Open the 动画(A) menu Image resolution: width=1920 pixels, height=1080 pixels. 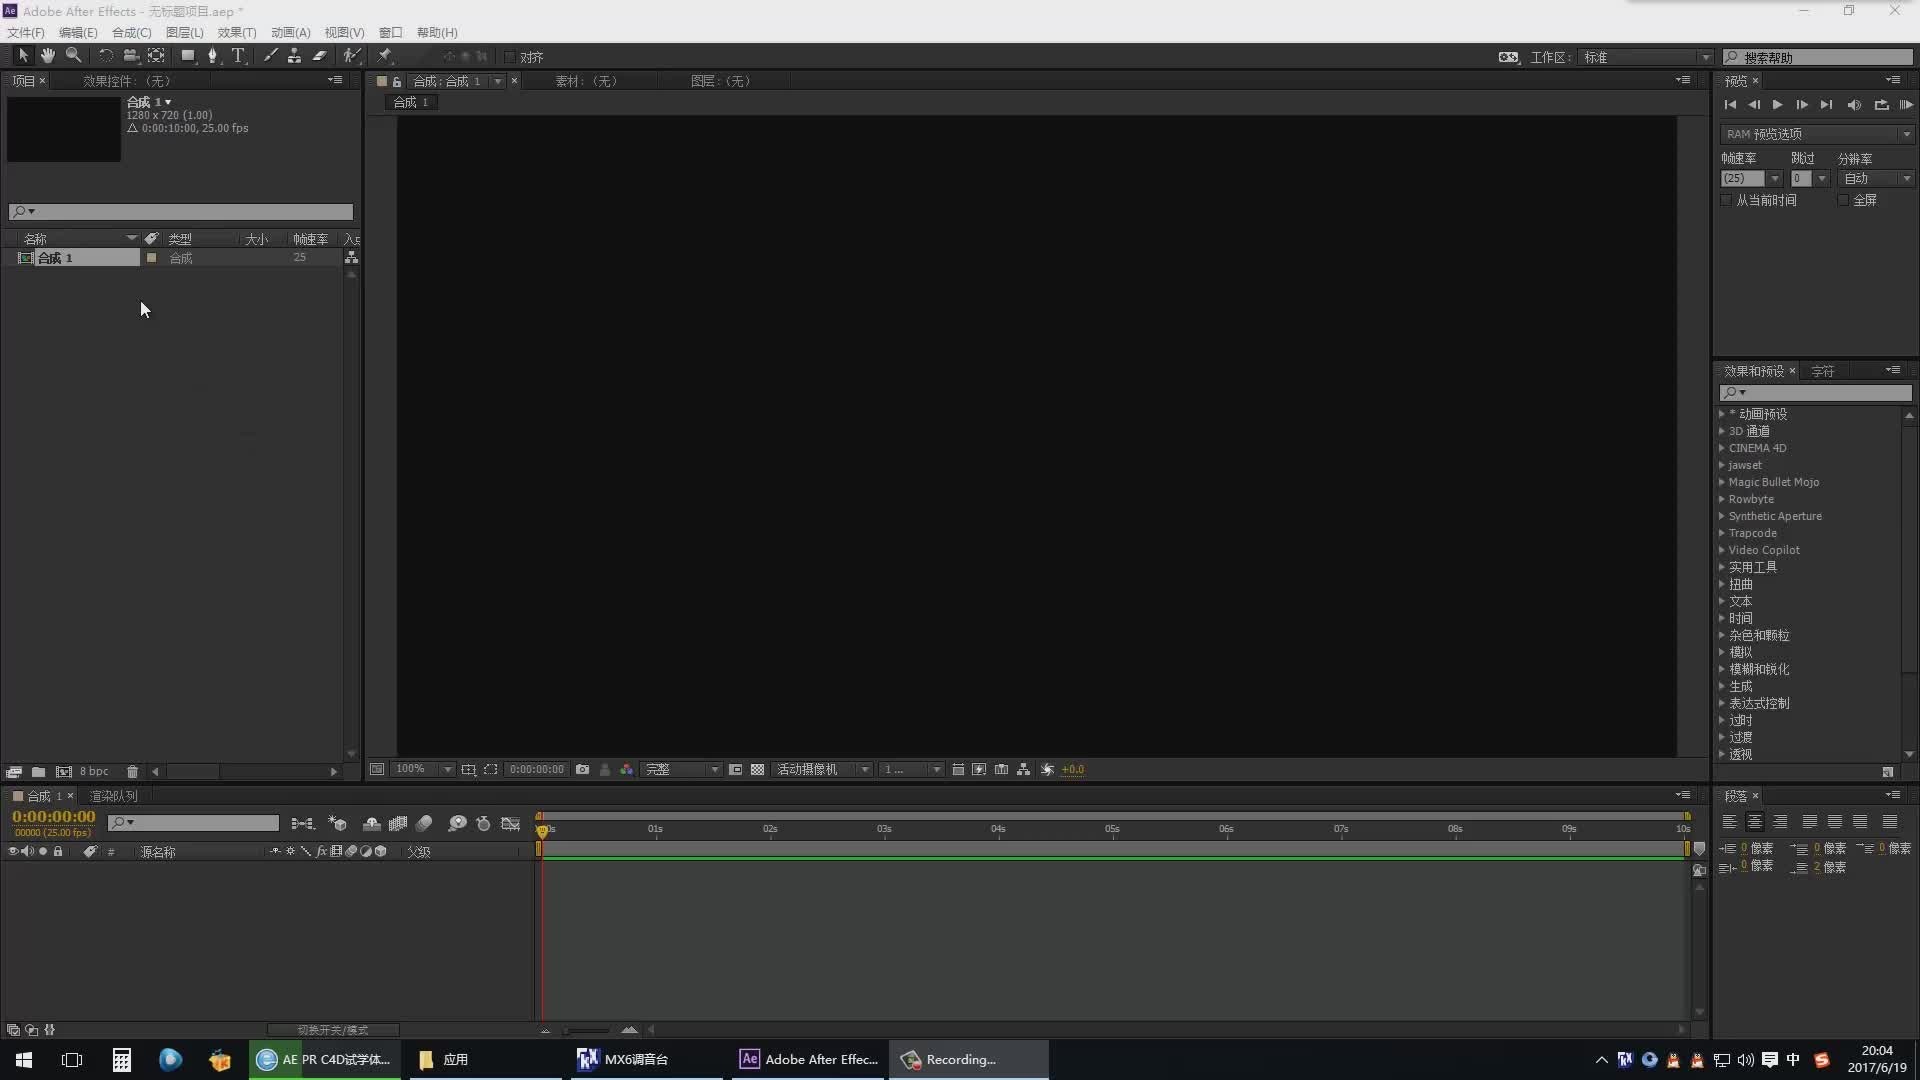(290, 33)
